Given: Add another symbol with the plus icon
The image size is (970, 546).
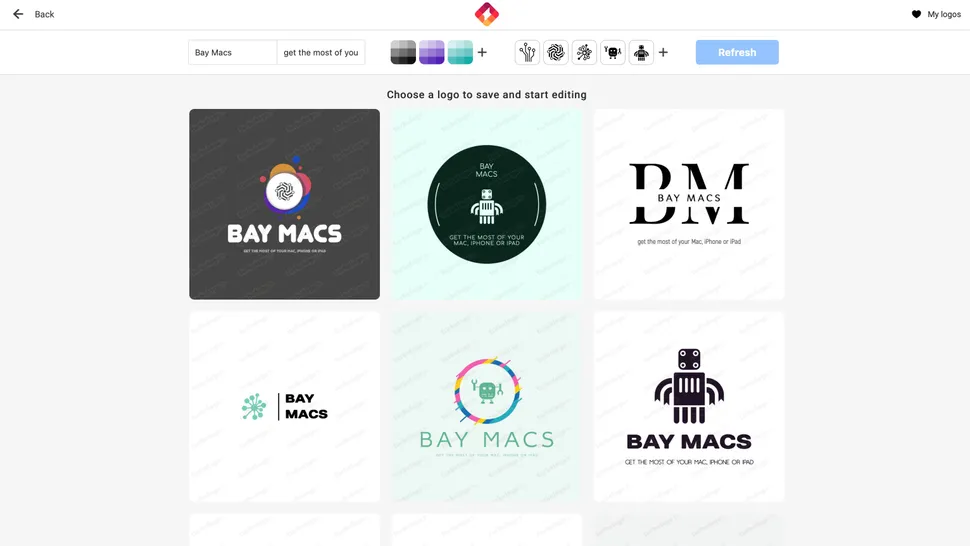Looking at the screenshot, I should pyautogui.click(x=663, y=52).
